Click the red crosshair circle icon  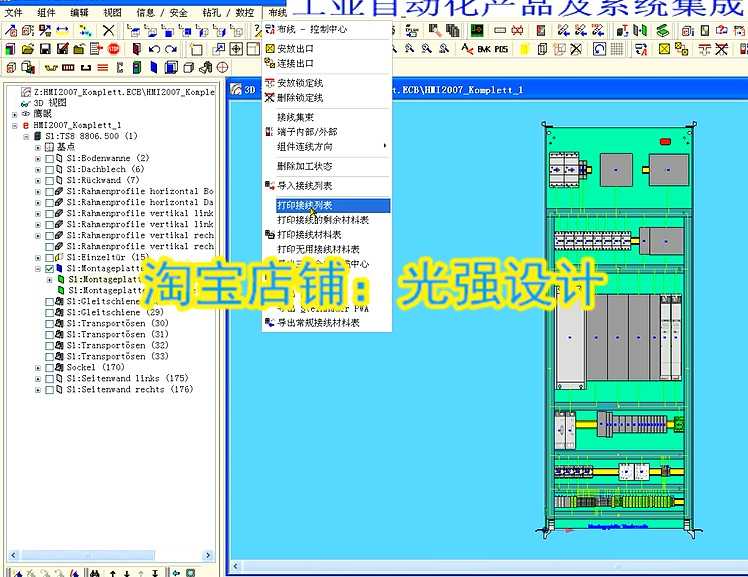223,67
